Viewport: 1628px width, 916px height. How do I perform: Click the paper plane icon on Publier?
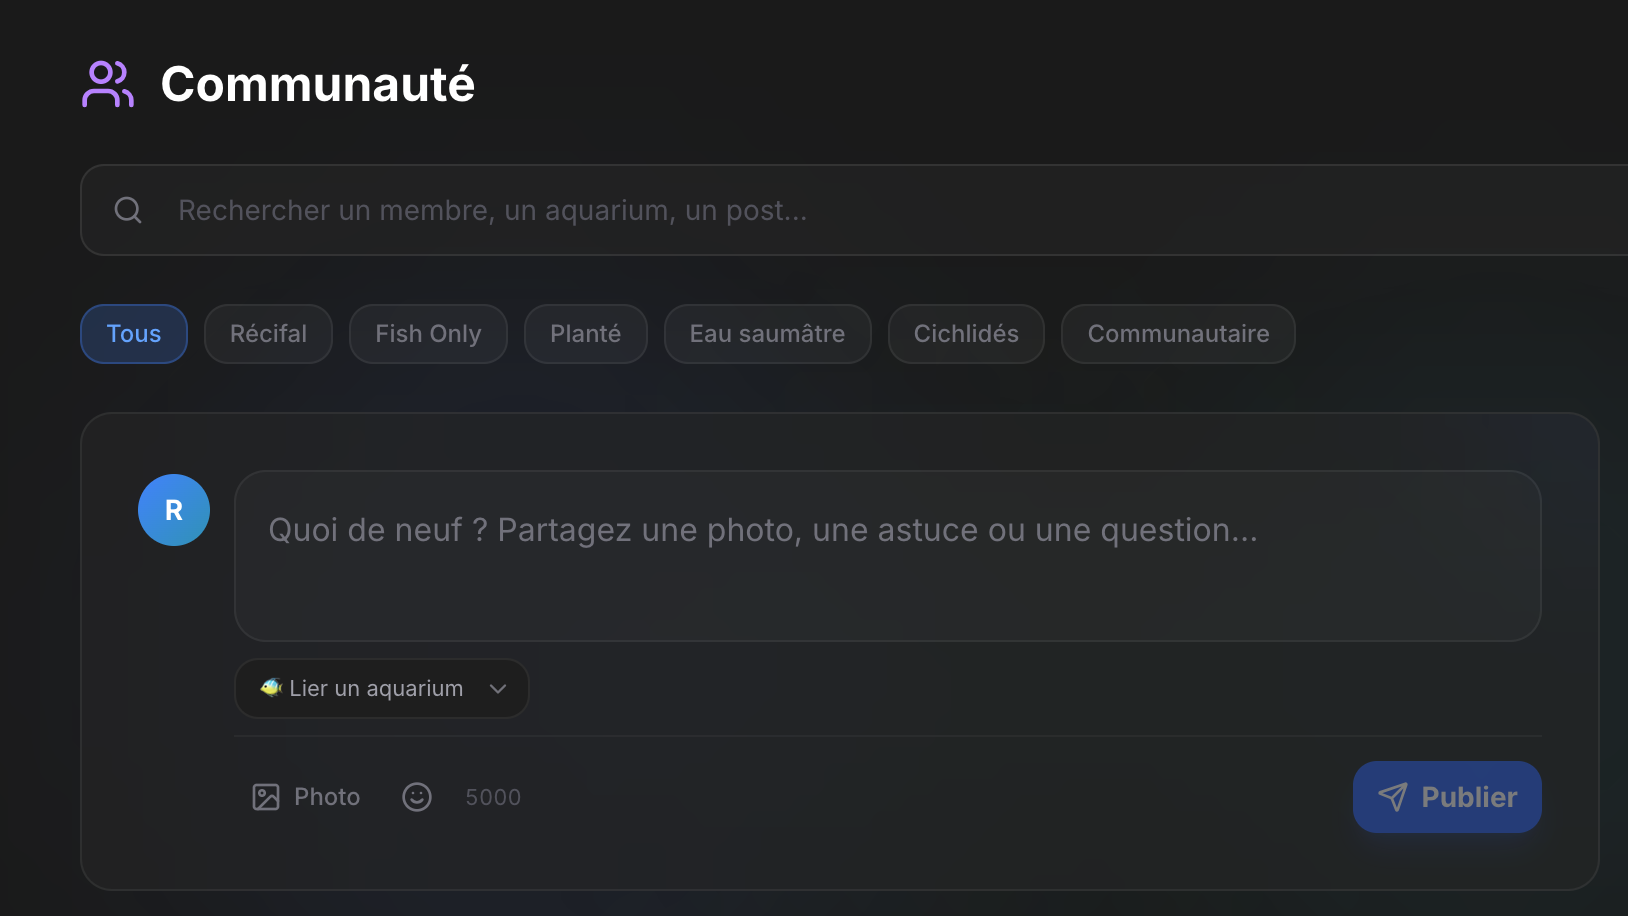[x=1392, y=797]
